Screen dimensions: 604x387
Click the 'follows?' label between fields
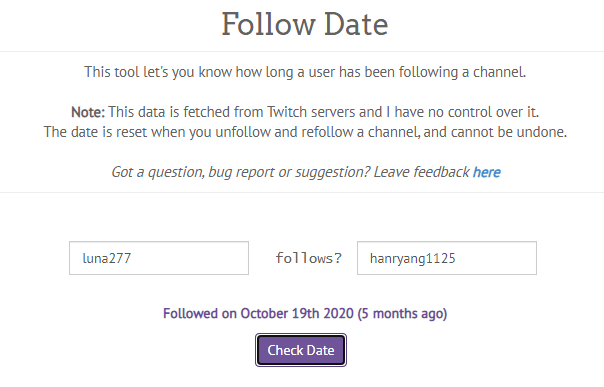tap(309, 258)
